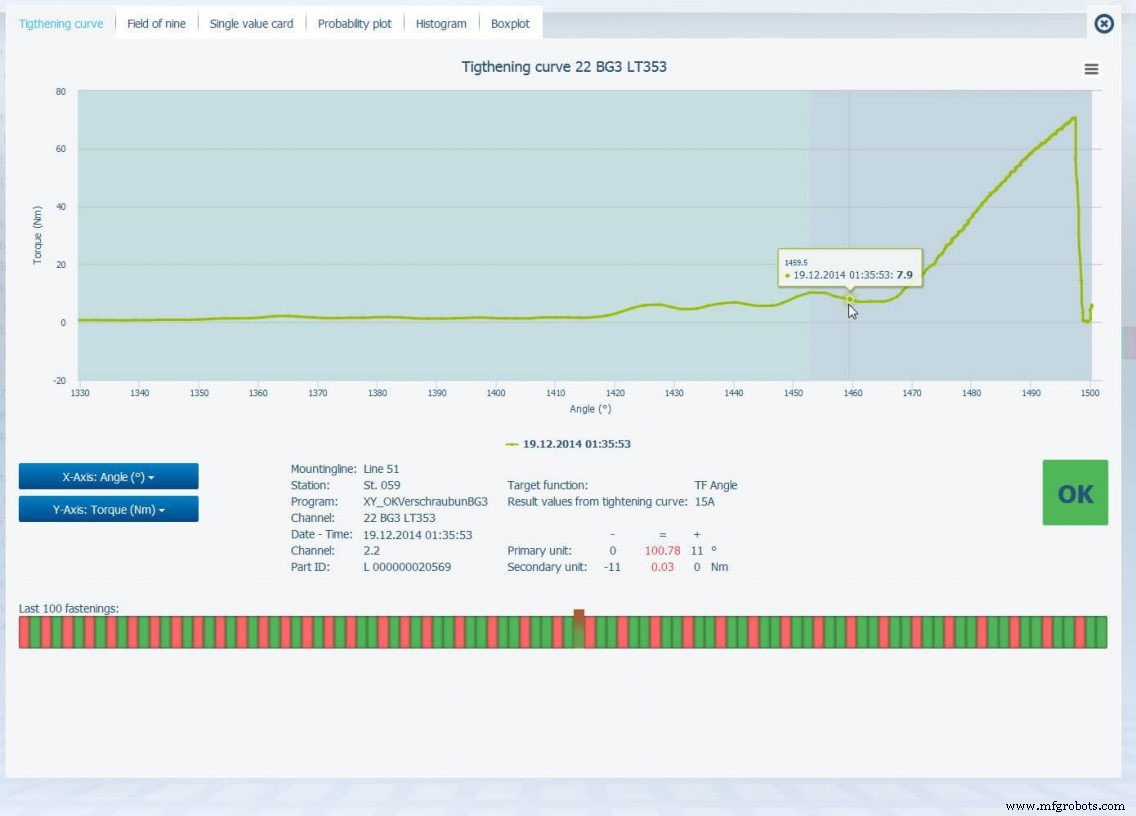Select the active Tightening curve tab
The image size is (1136, 816).
point(60,23)
